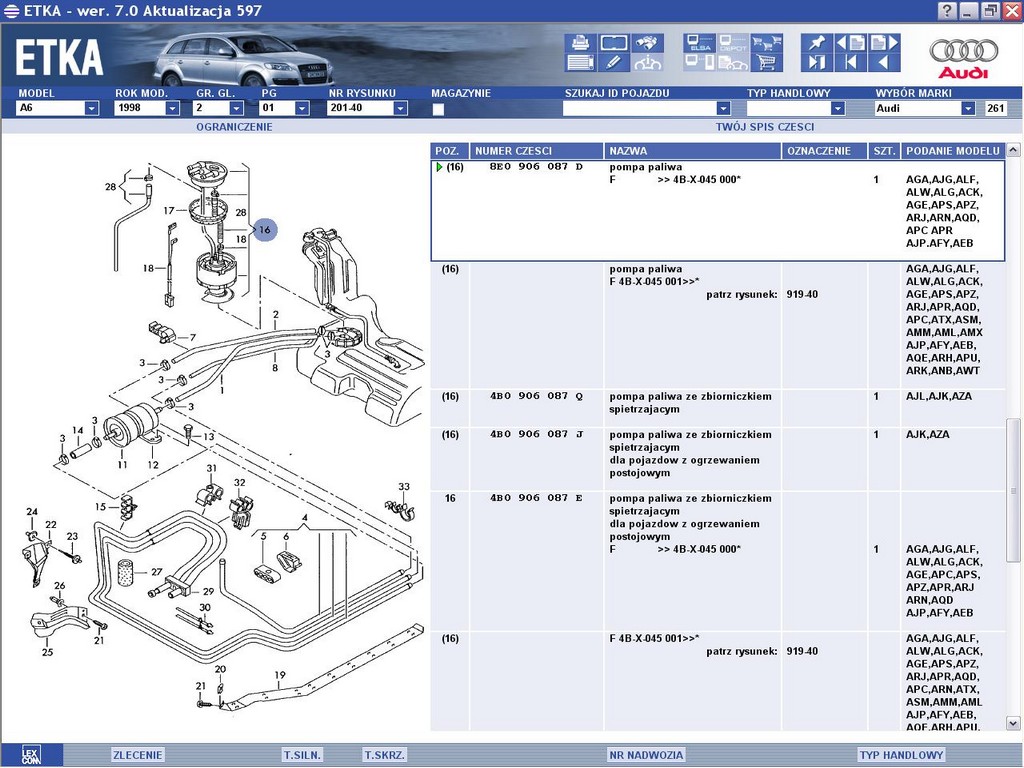The width and height of the screenshot is (1024, 768).
Task: Click the OGRANICZENIE link
Action: (x=234, y=127)
